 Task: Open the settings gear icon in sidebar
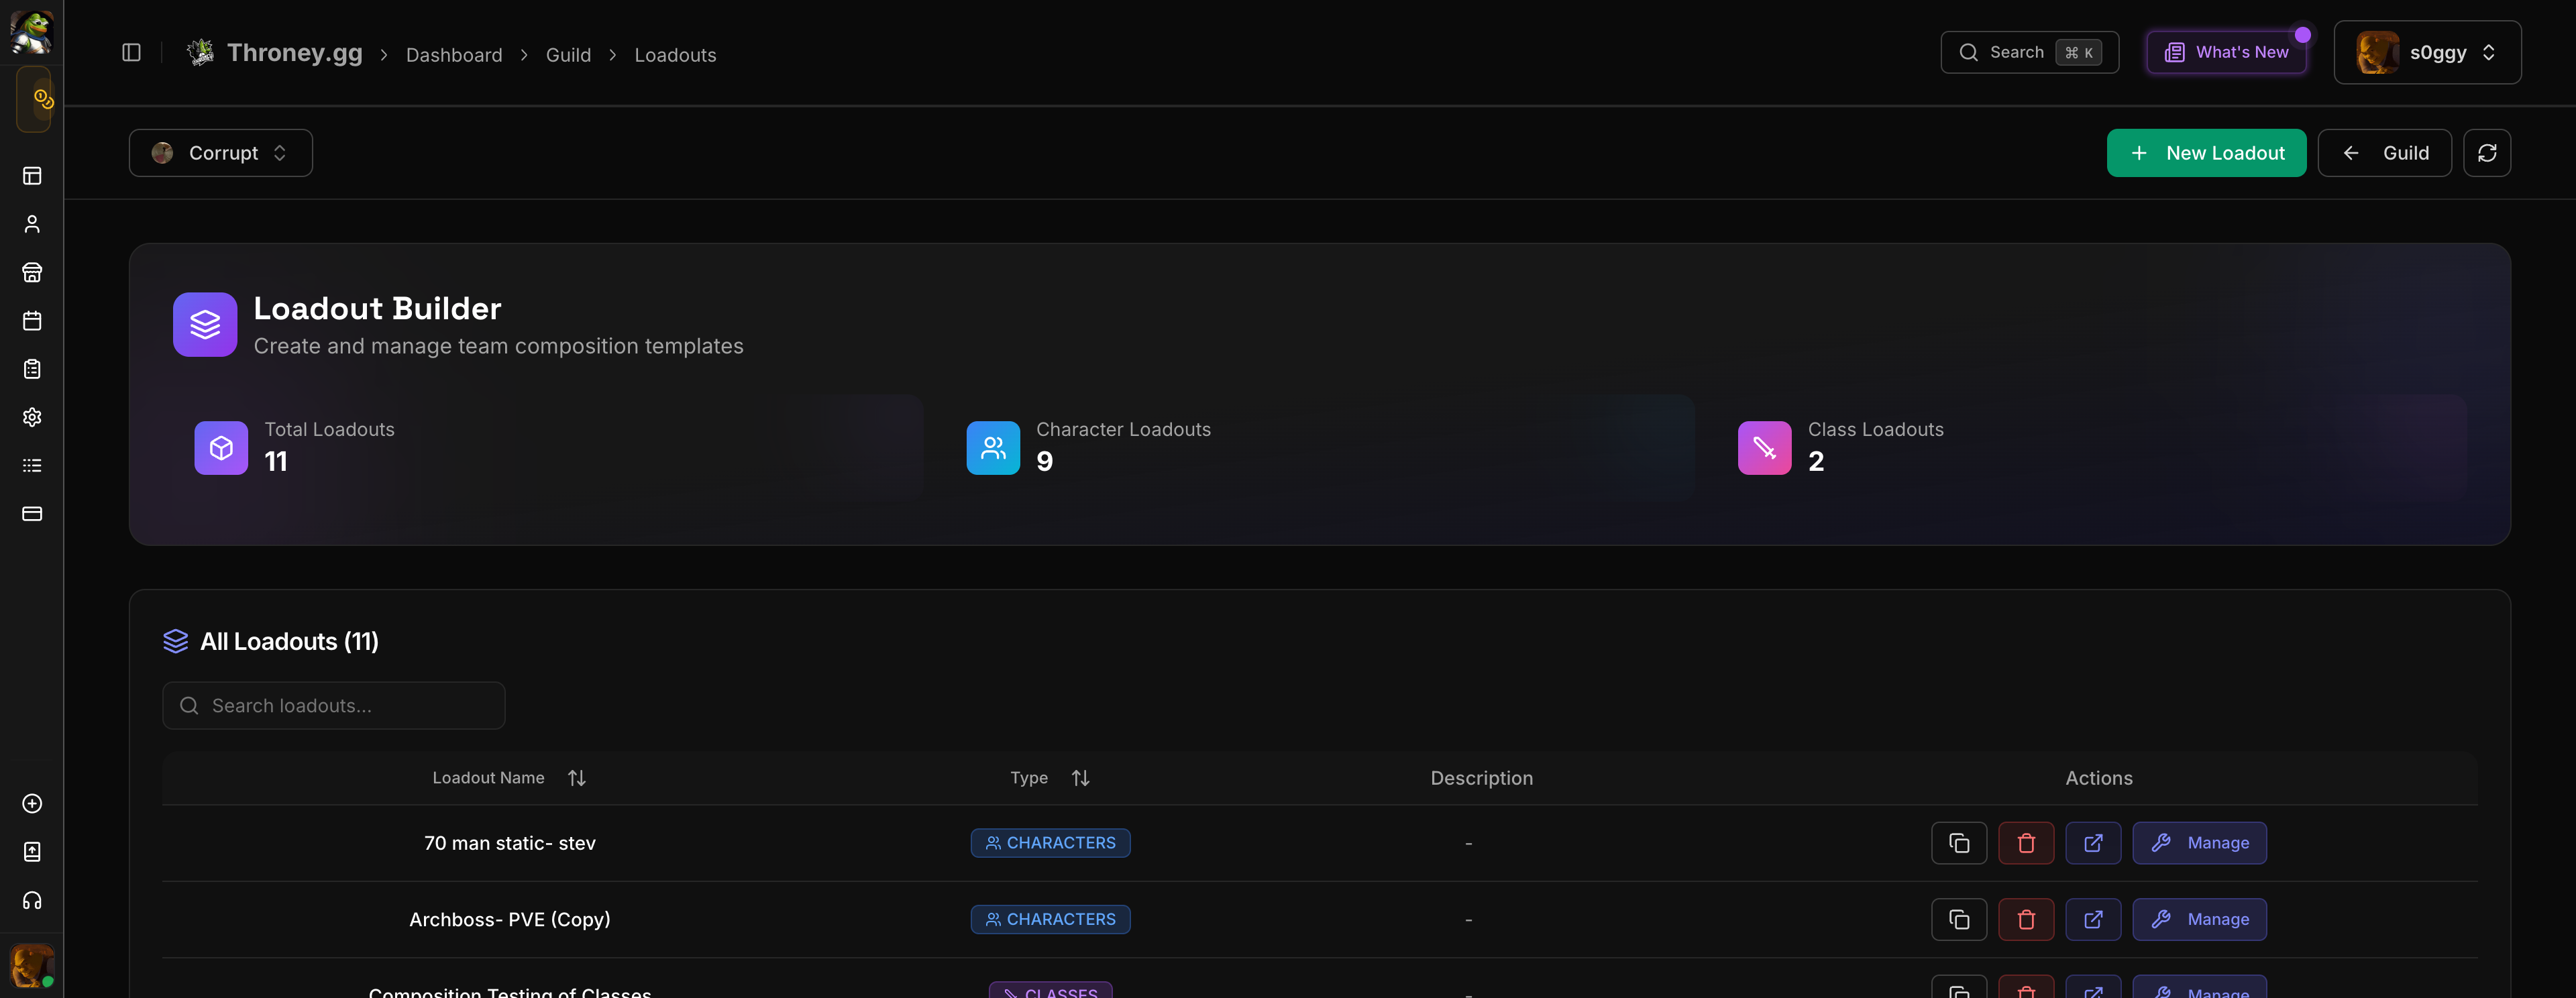[x=32, y=417]
